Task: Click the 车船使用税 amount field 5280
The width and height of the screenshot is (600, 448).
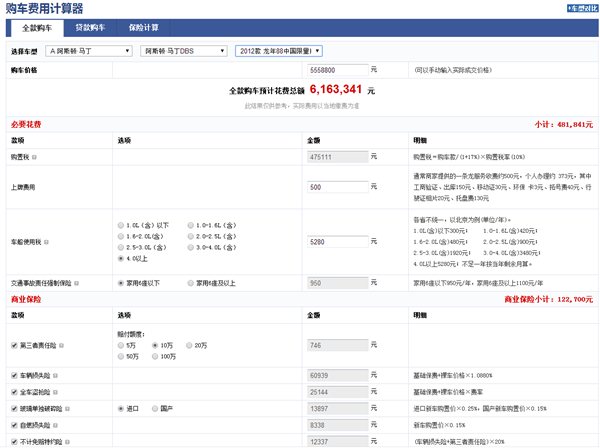Action: click(x=338, y=242)
